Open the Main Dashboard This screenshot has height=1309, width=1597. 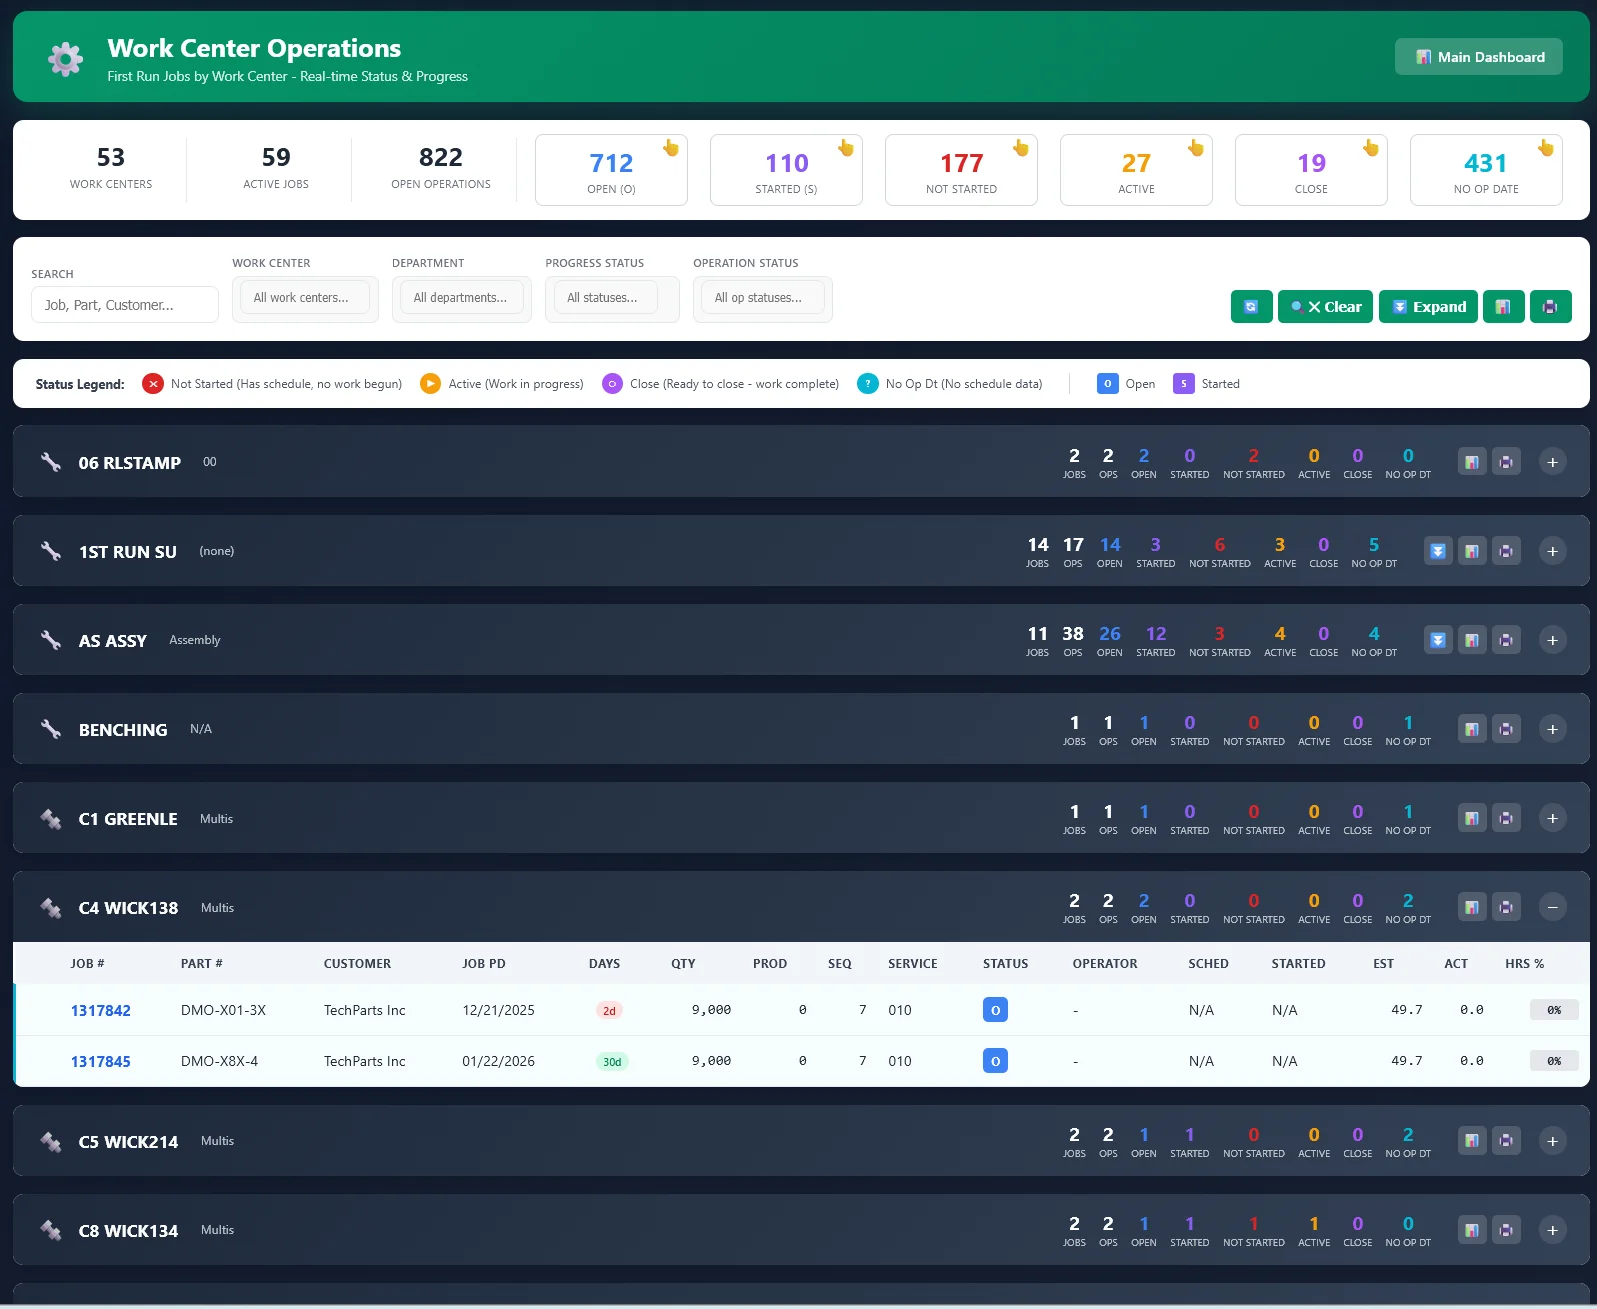(x=1478, y=57)
